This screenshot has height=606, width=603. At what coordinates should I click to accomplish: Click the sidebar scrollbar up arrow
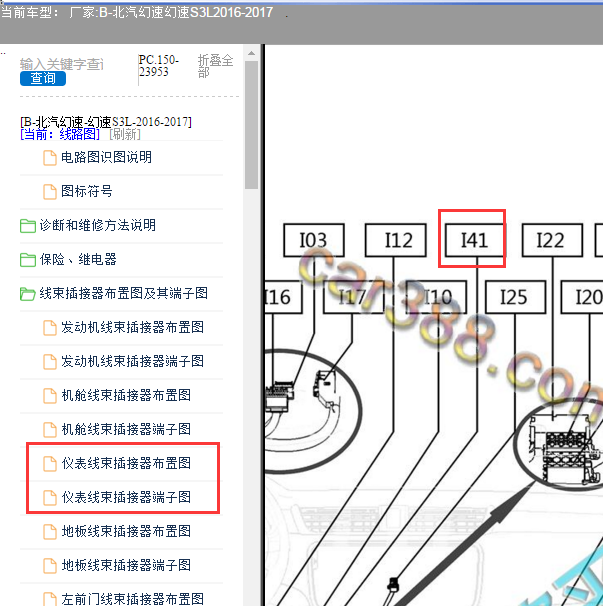[251, 53]
